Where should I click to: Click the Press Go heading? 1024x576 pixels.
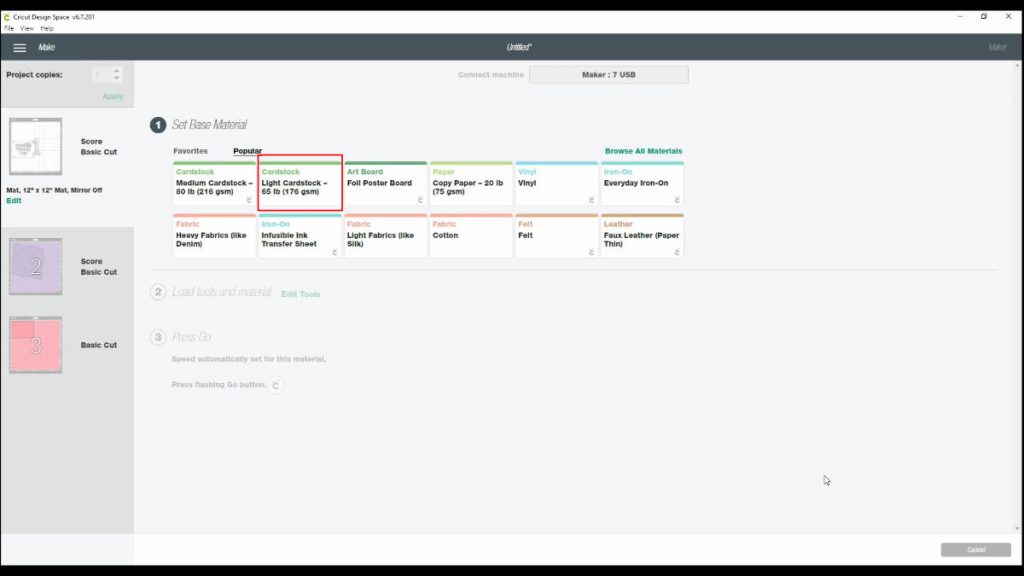click(x=191, y=337)
